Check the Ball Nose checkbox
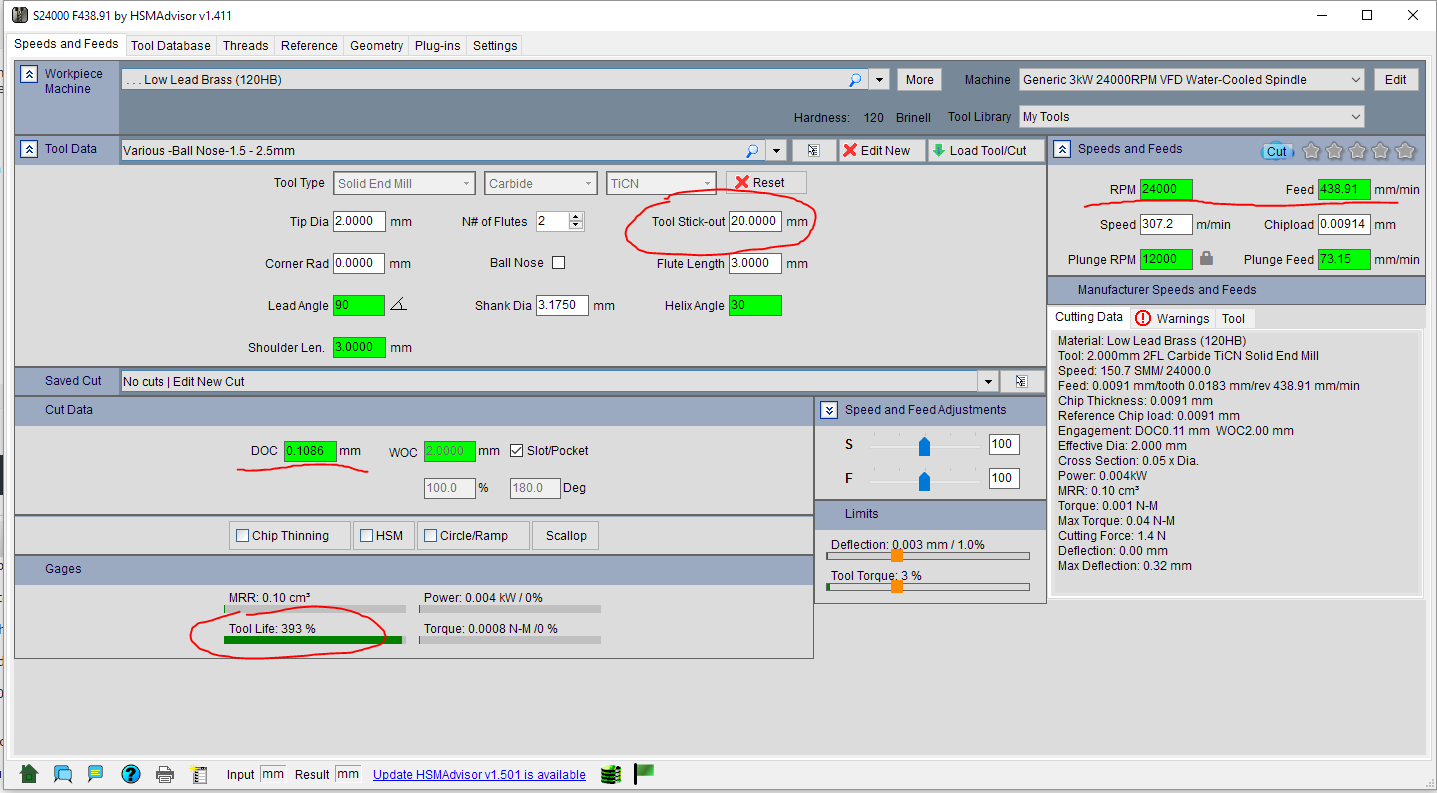This screenshot has height=793, width=1437. tap(558, 263)
